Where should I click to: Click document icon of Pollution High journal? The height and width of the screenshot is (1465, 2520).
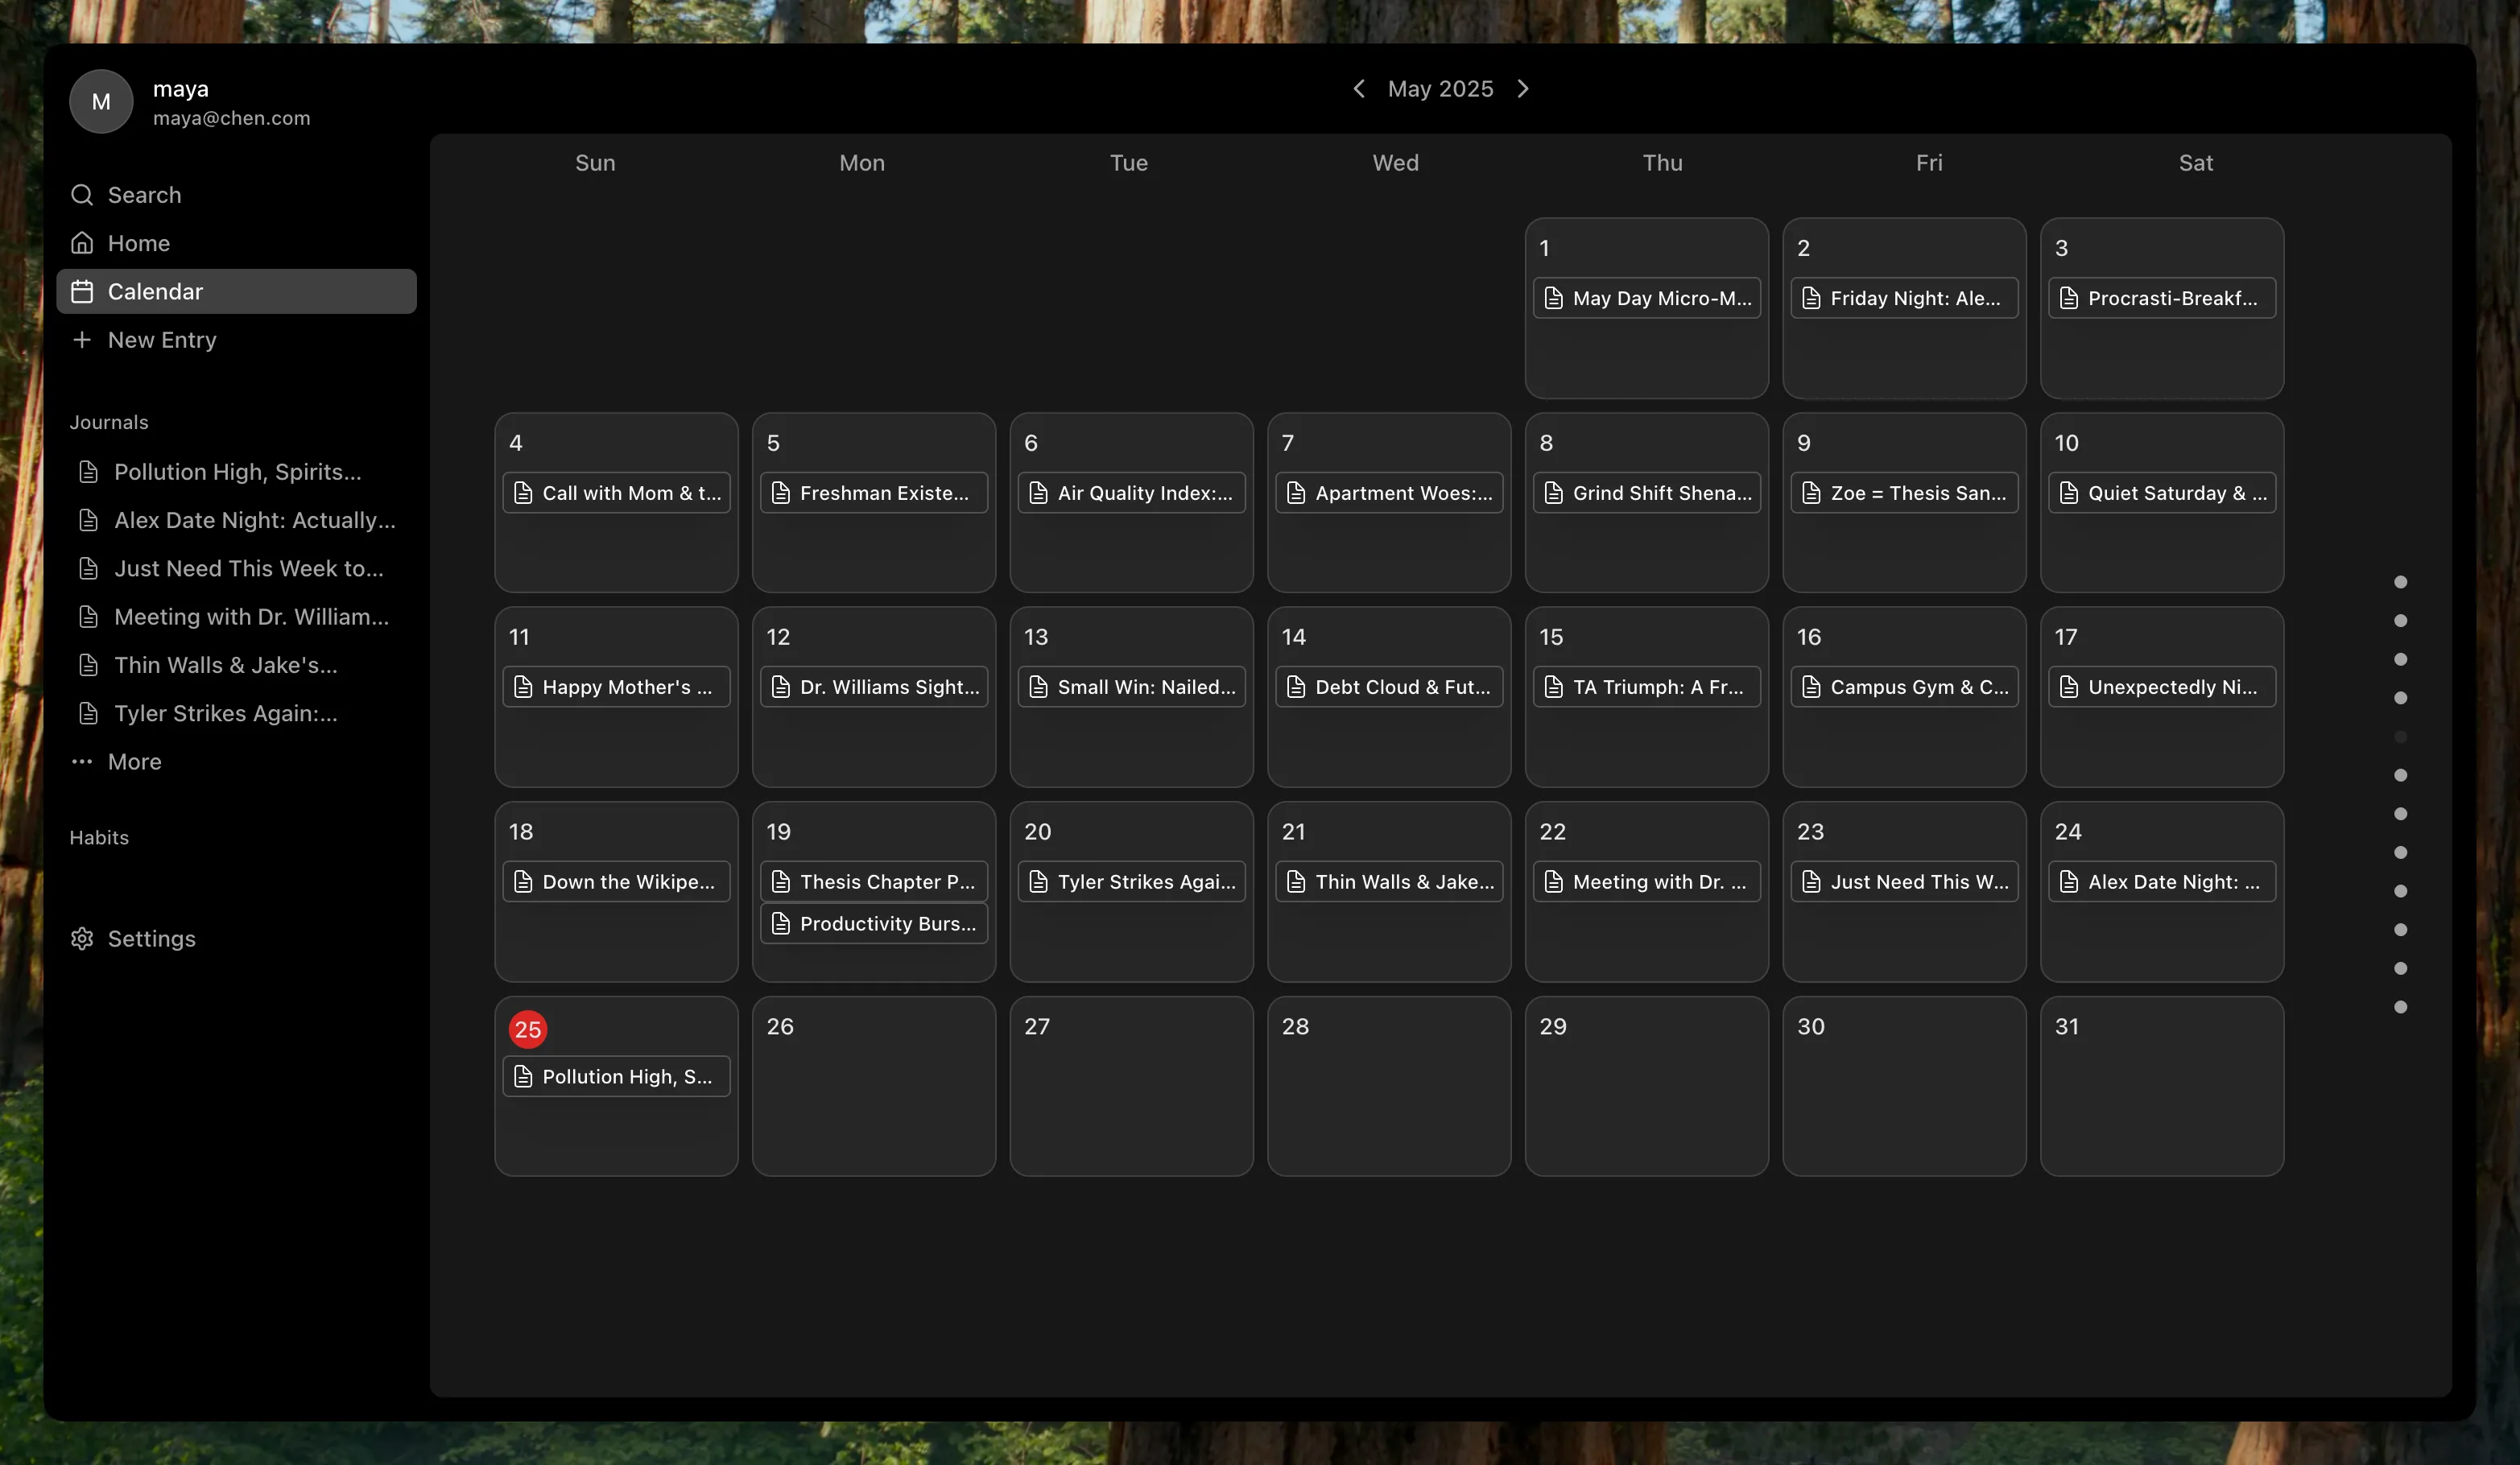pyautogui.click(x=88, y=472)
